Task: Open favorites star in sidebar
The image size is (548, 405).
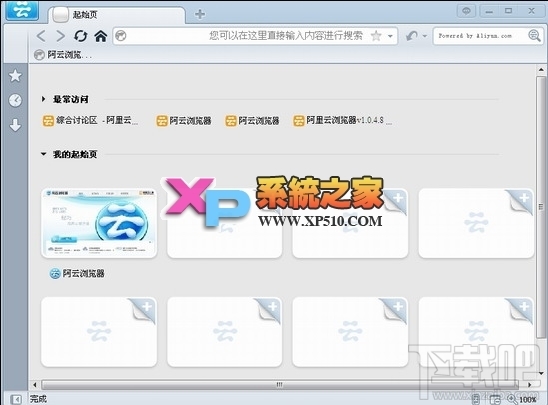Action: pos(15,75)
